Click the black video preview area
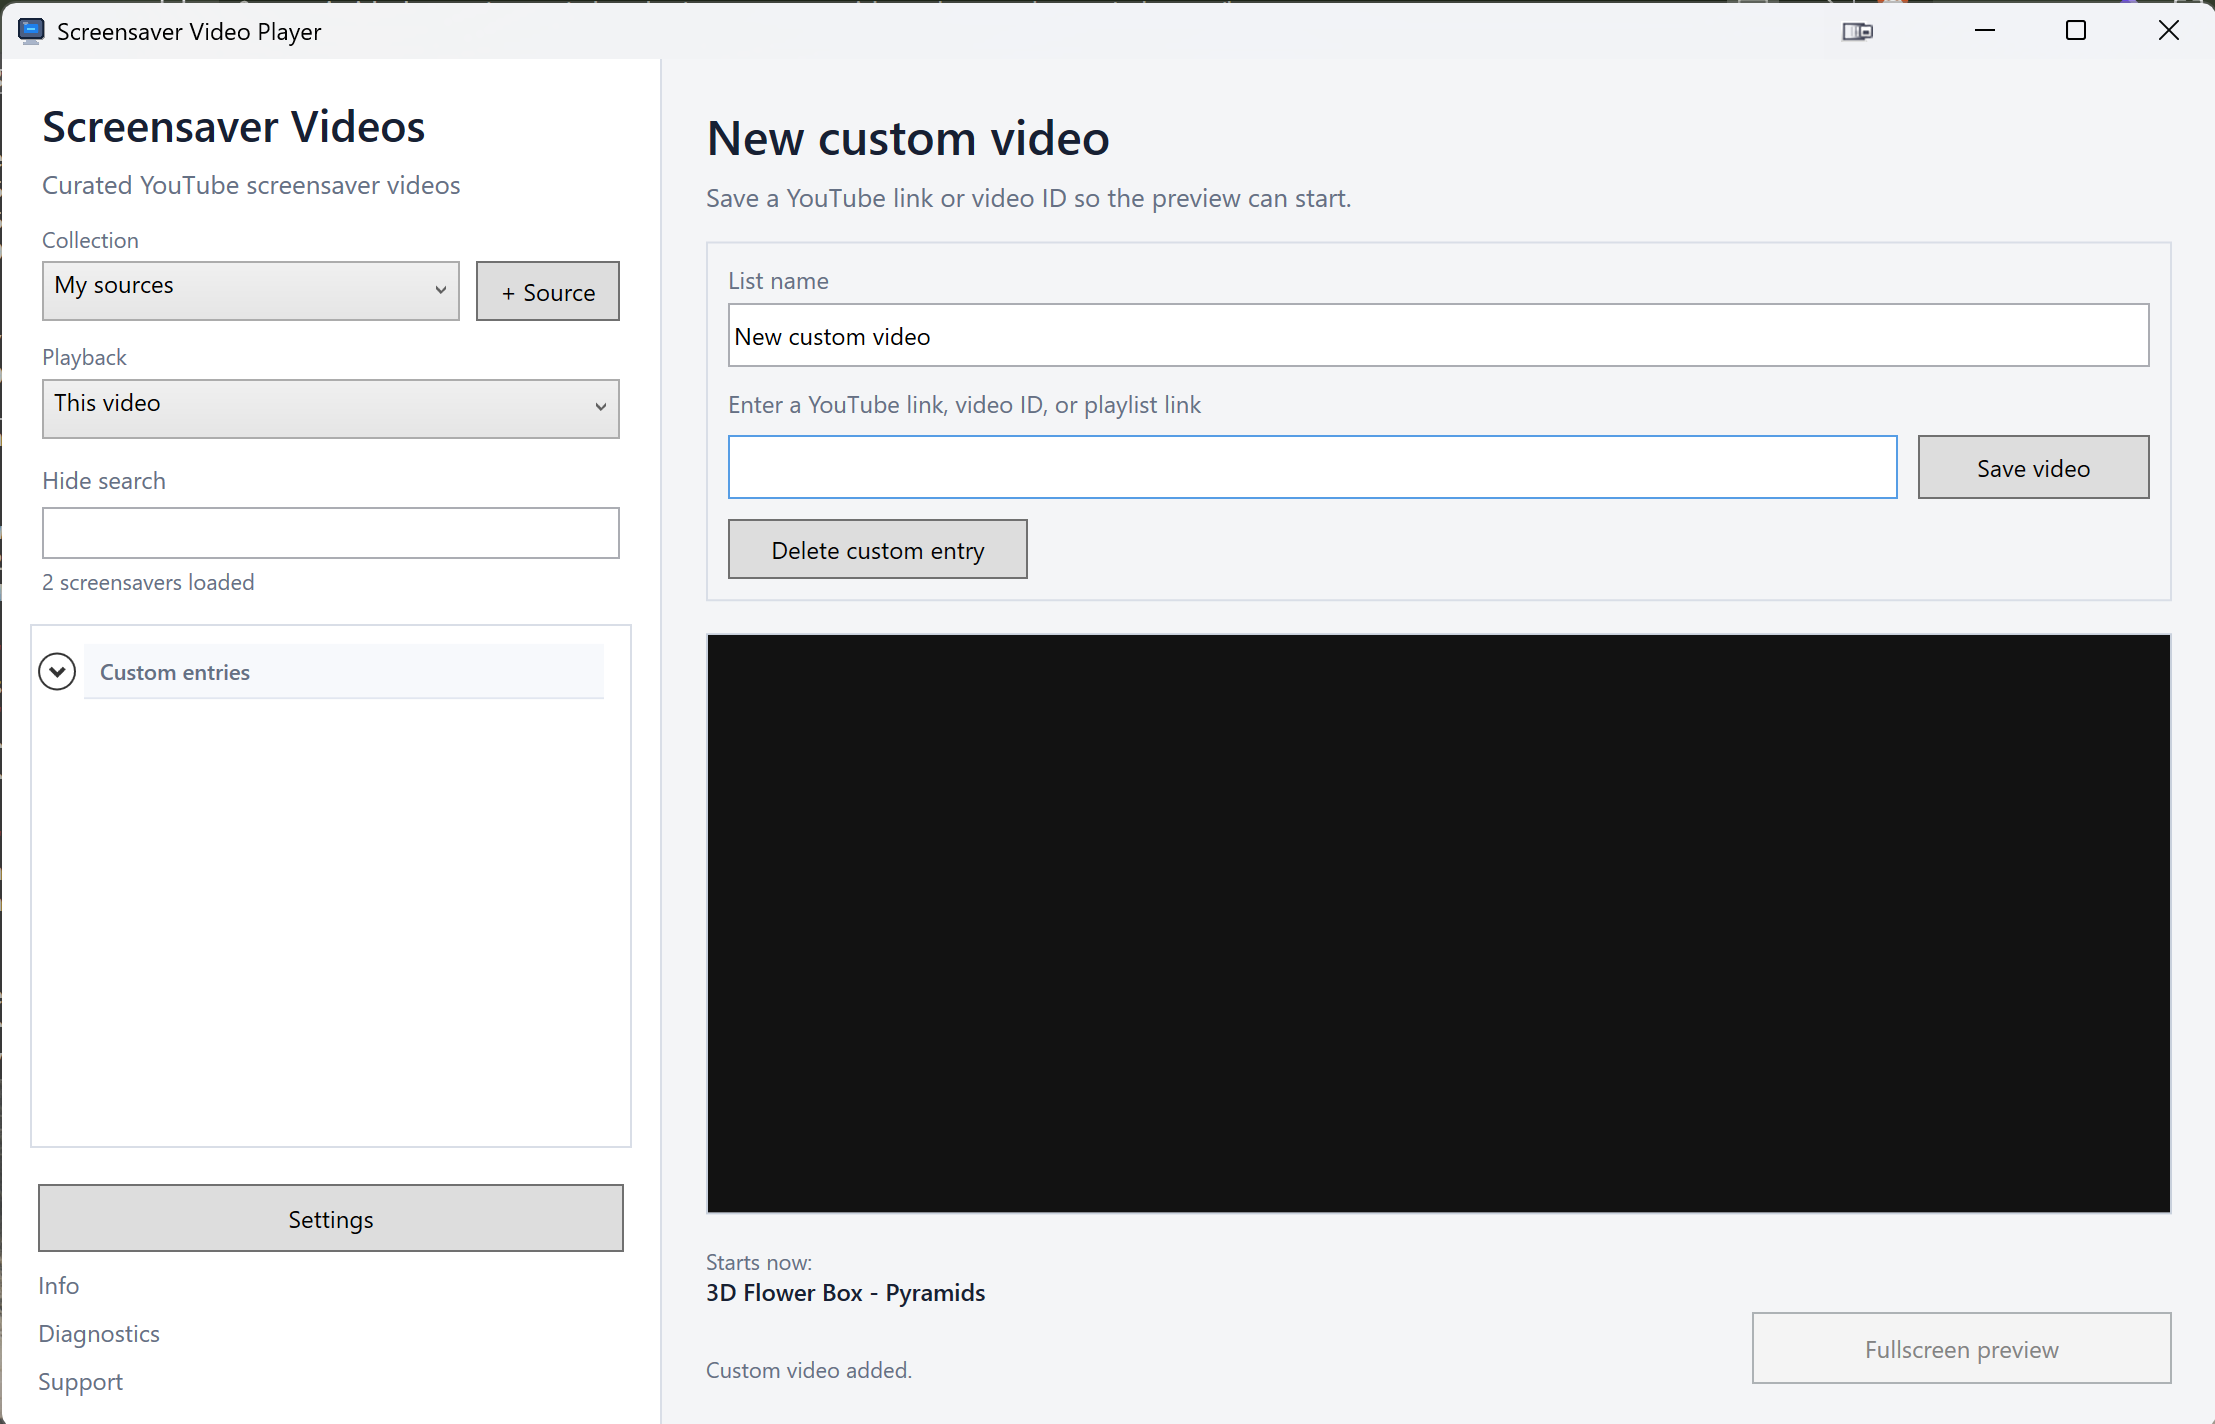Viewport: 2215px width, 1424px height. (x=1438, y=924)
